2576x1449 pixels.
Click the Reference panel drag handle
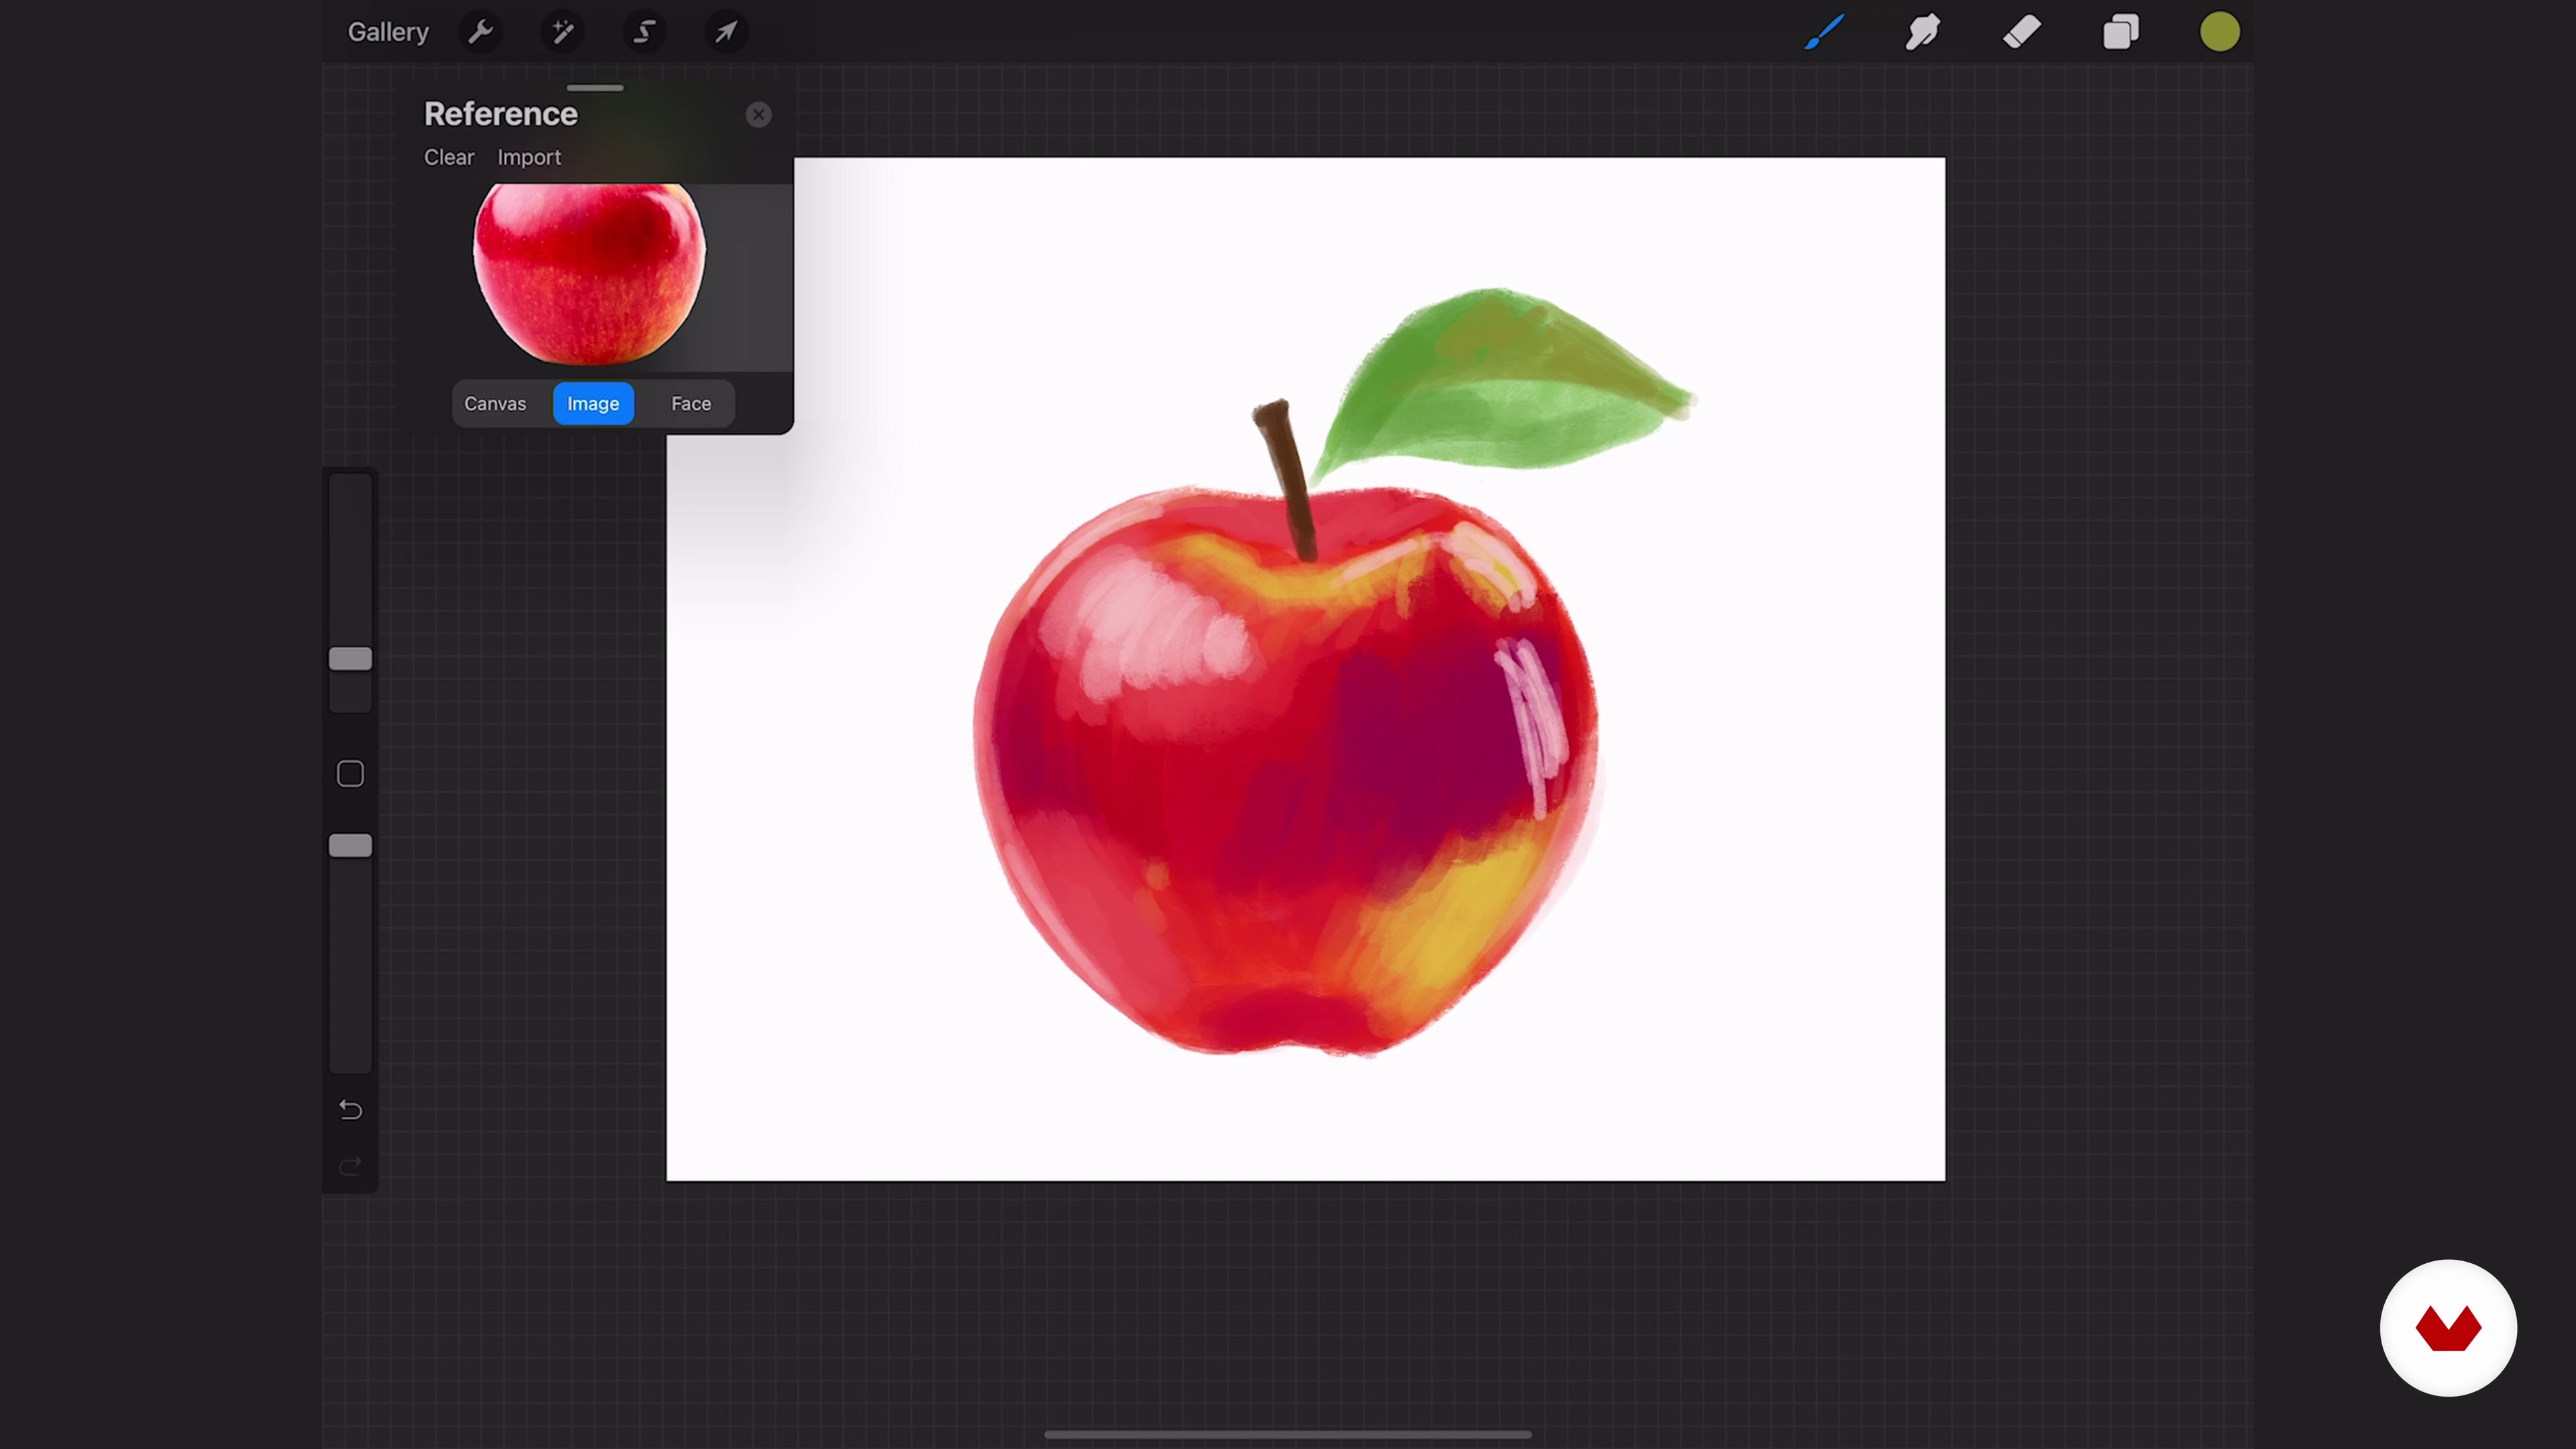595,88
